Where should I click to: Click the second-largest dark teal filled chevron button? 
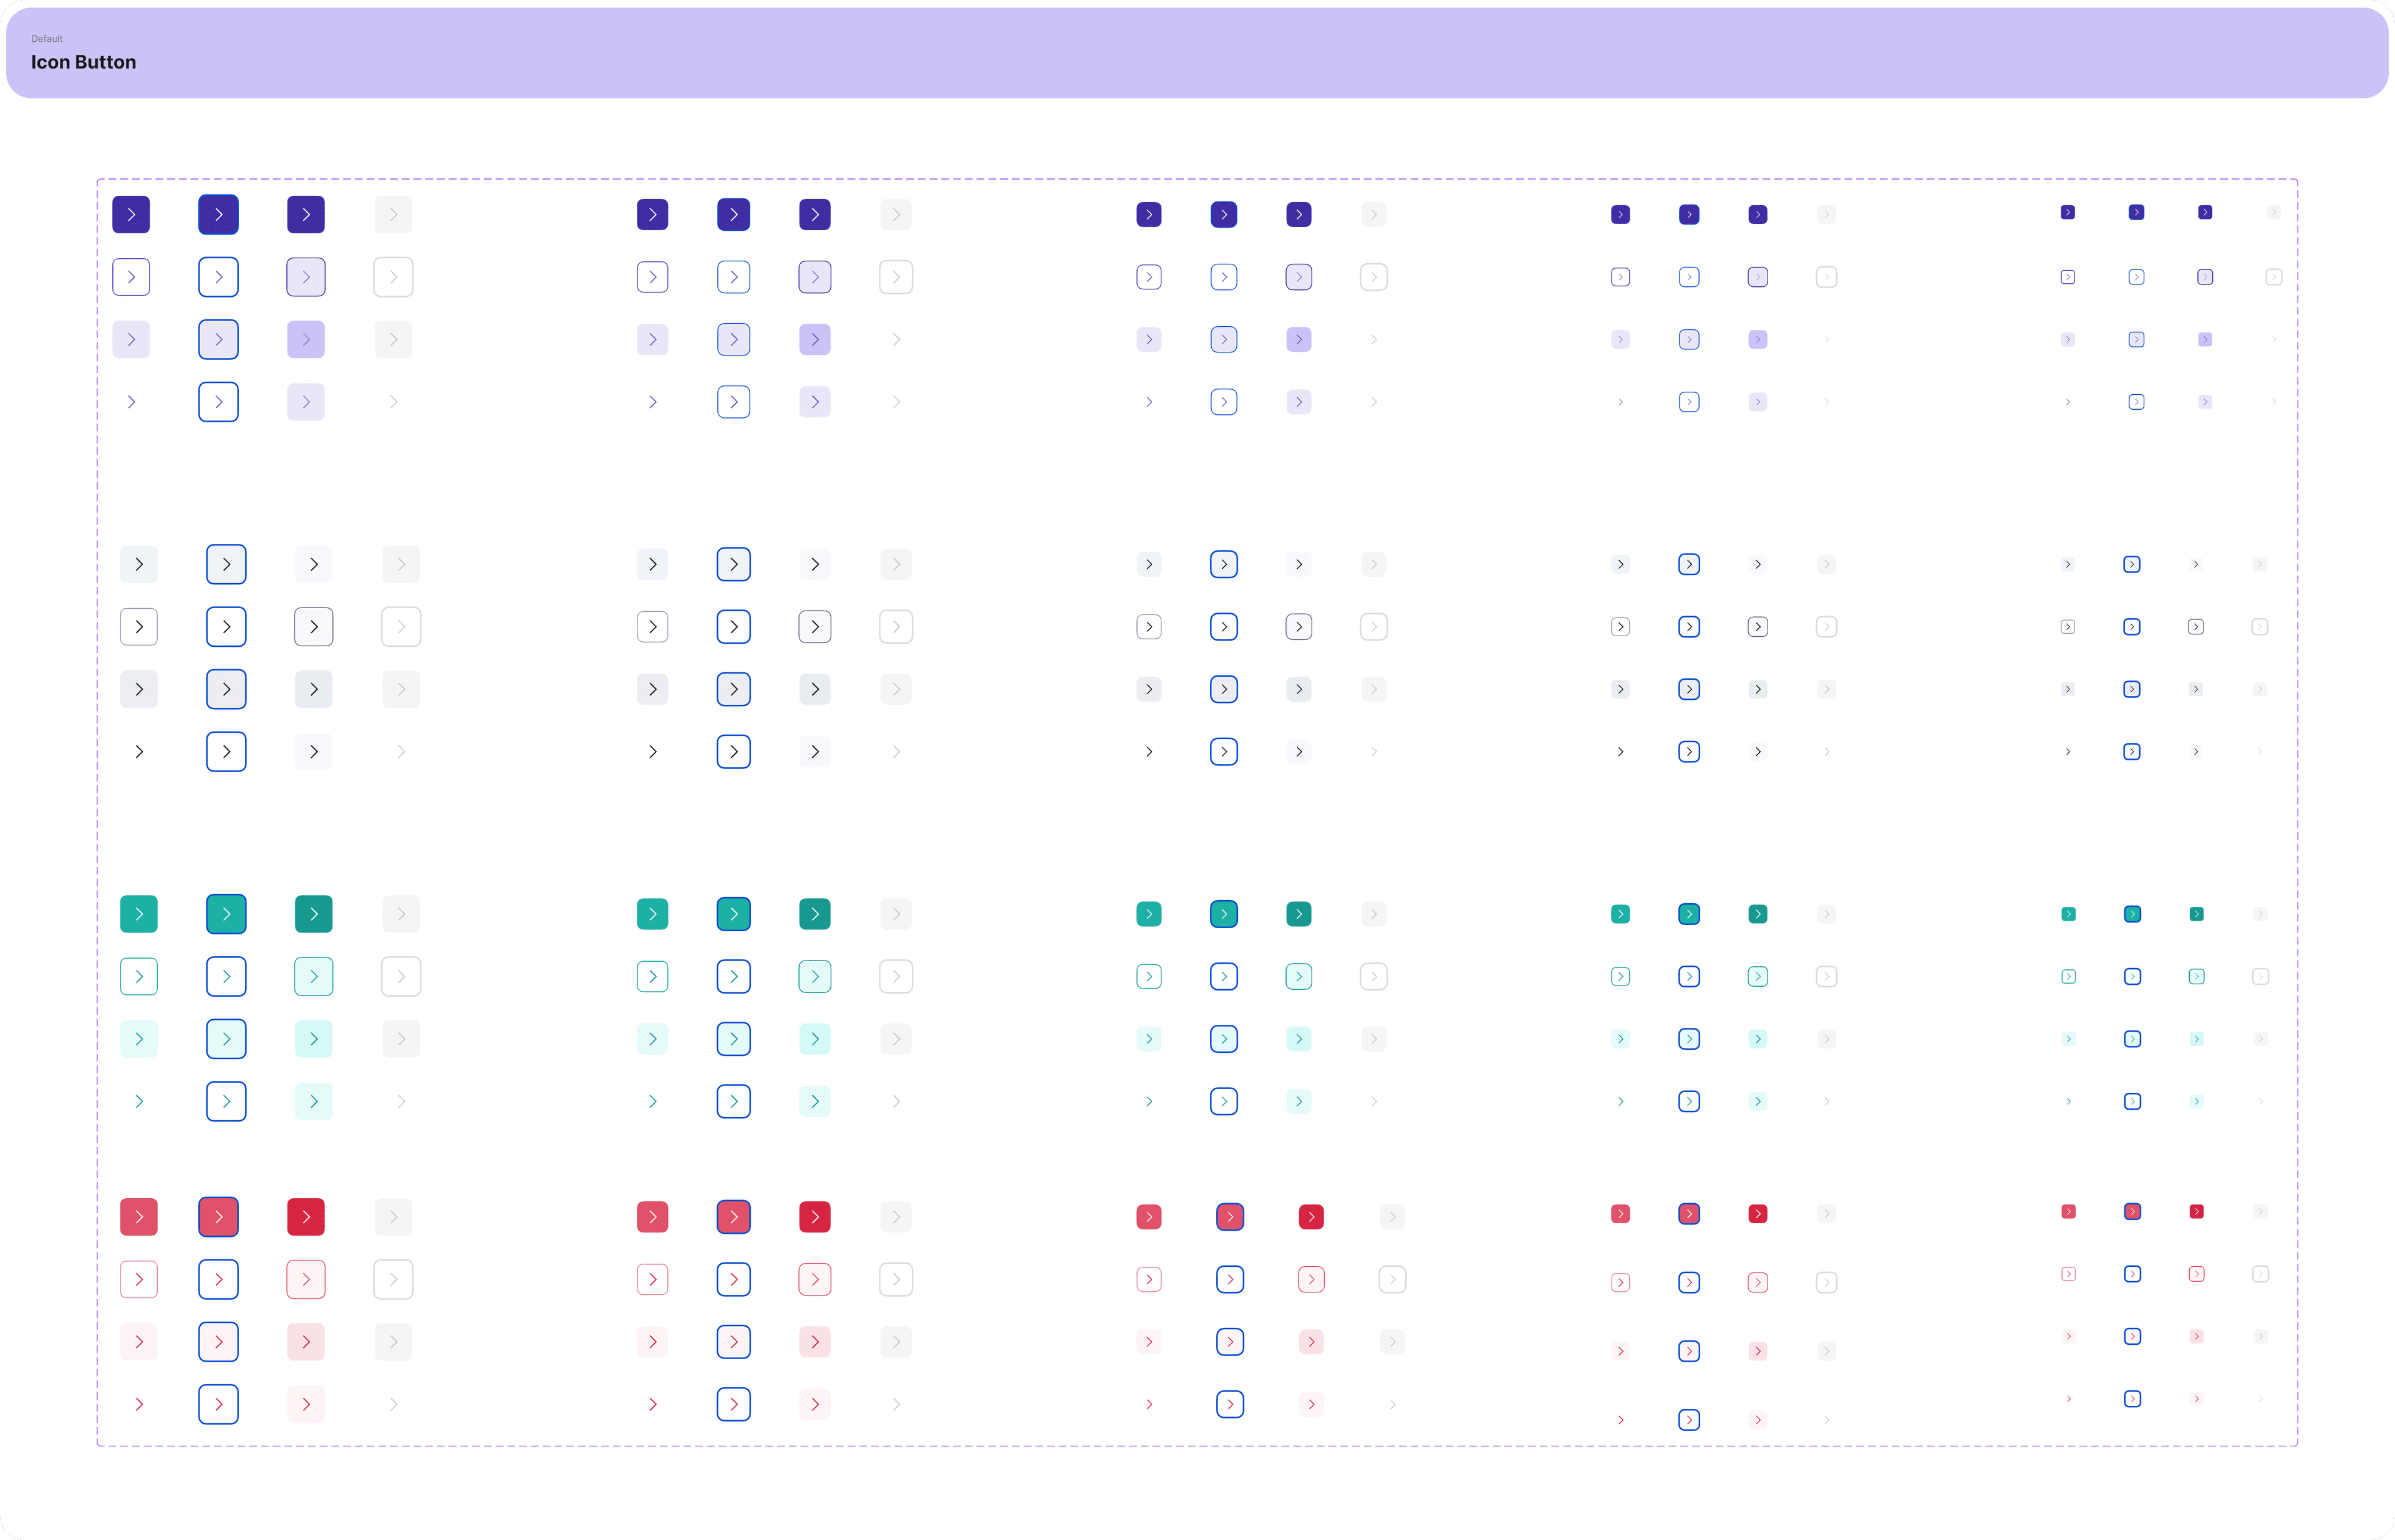click(815, 914)
